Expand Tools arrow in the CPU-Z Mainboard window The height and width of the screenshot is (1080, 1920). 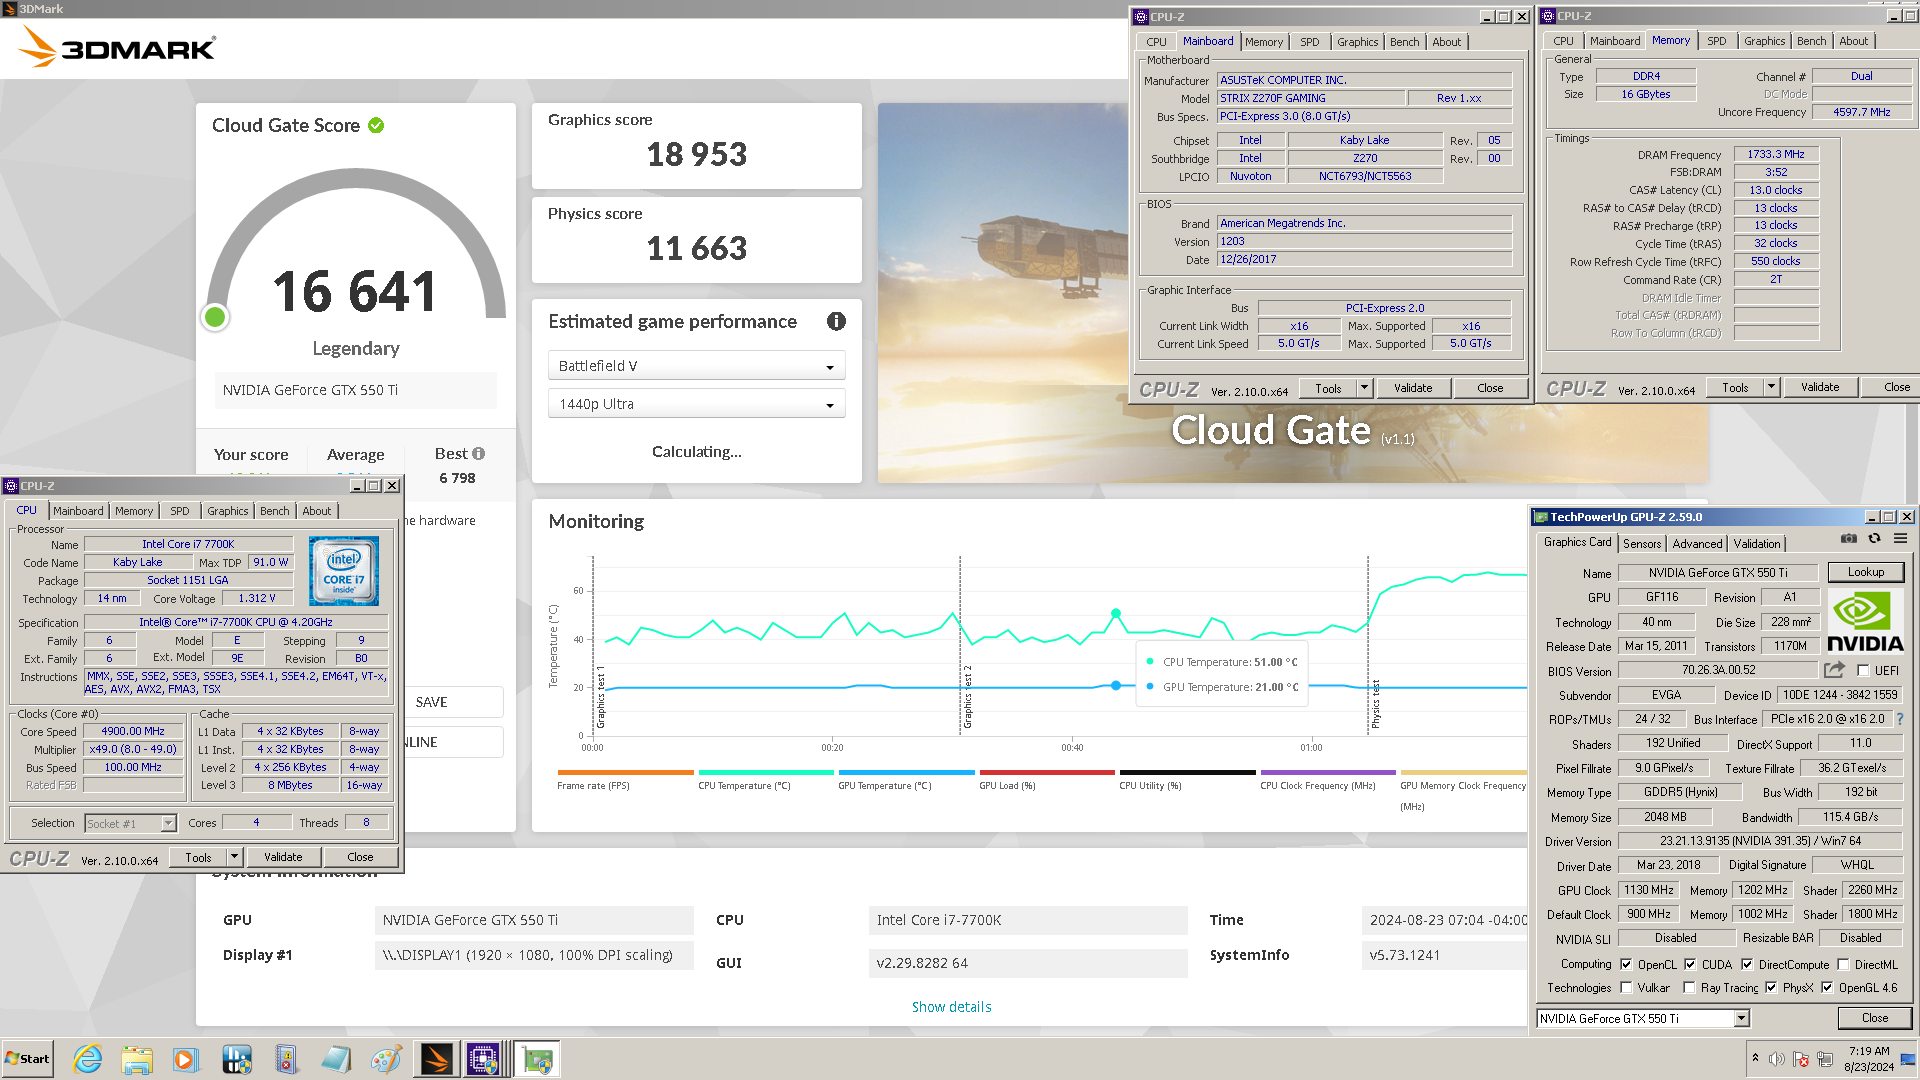tap(1364, 388)
